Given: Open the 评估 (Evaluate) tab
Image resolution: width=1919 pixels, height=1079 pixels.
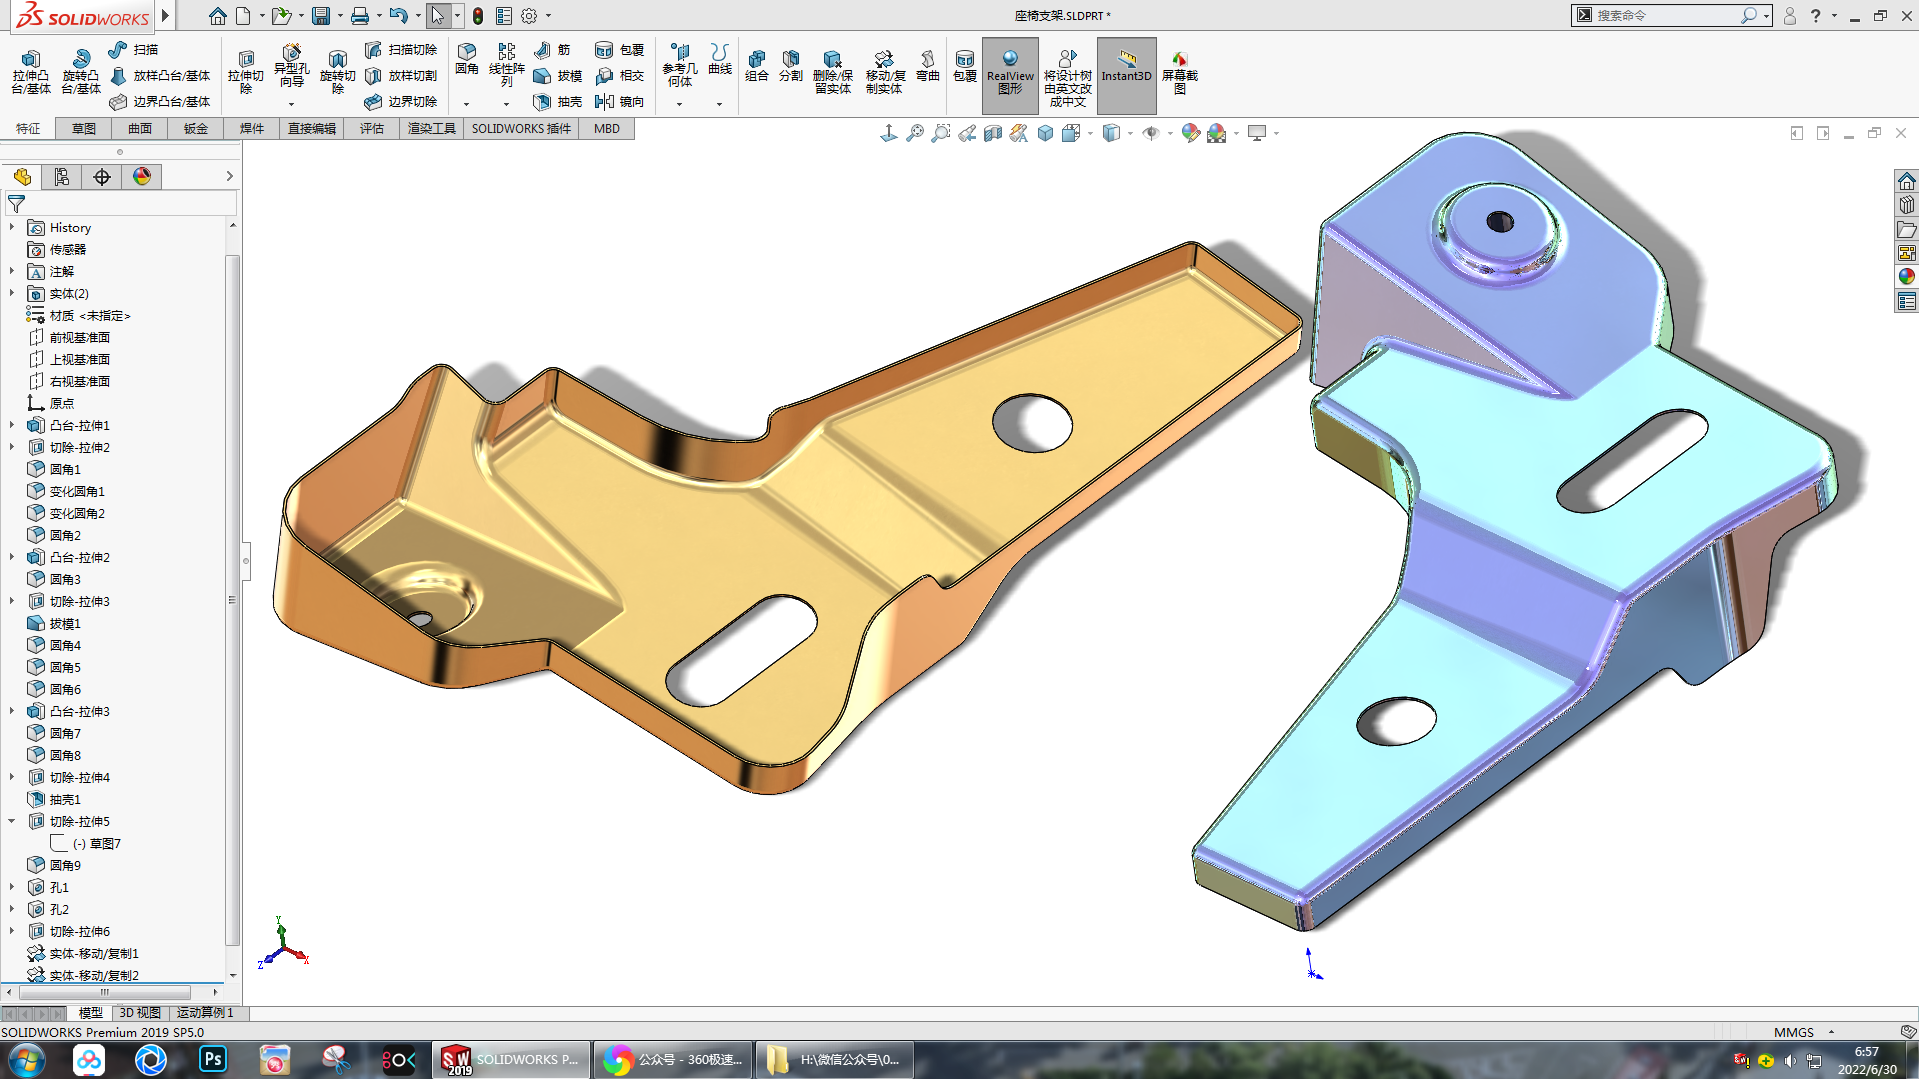Looking at the screenshot, I should coord(372,129).
